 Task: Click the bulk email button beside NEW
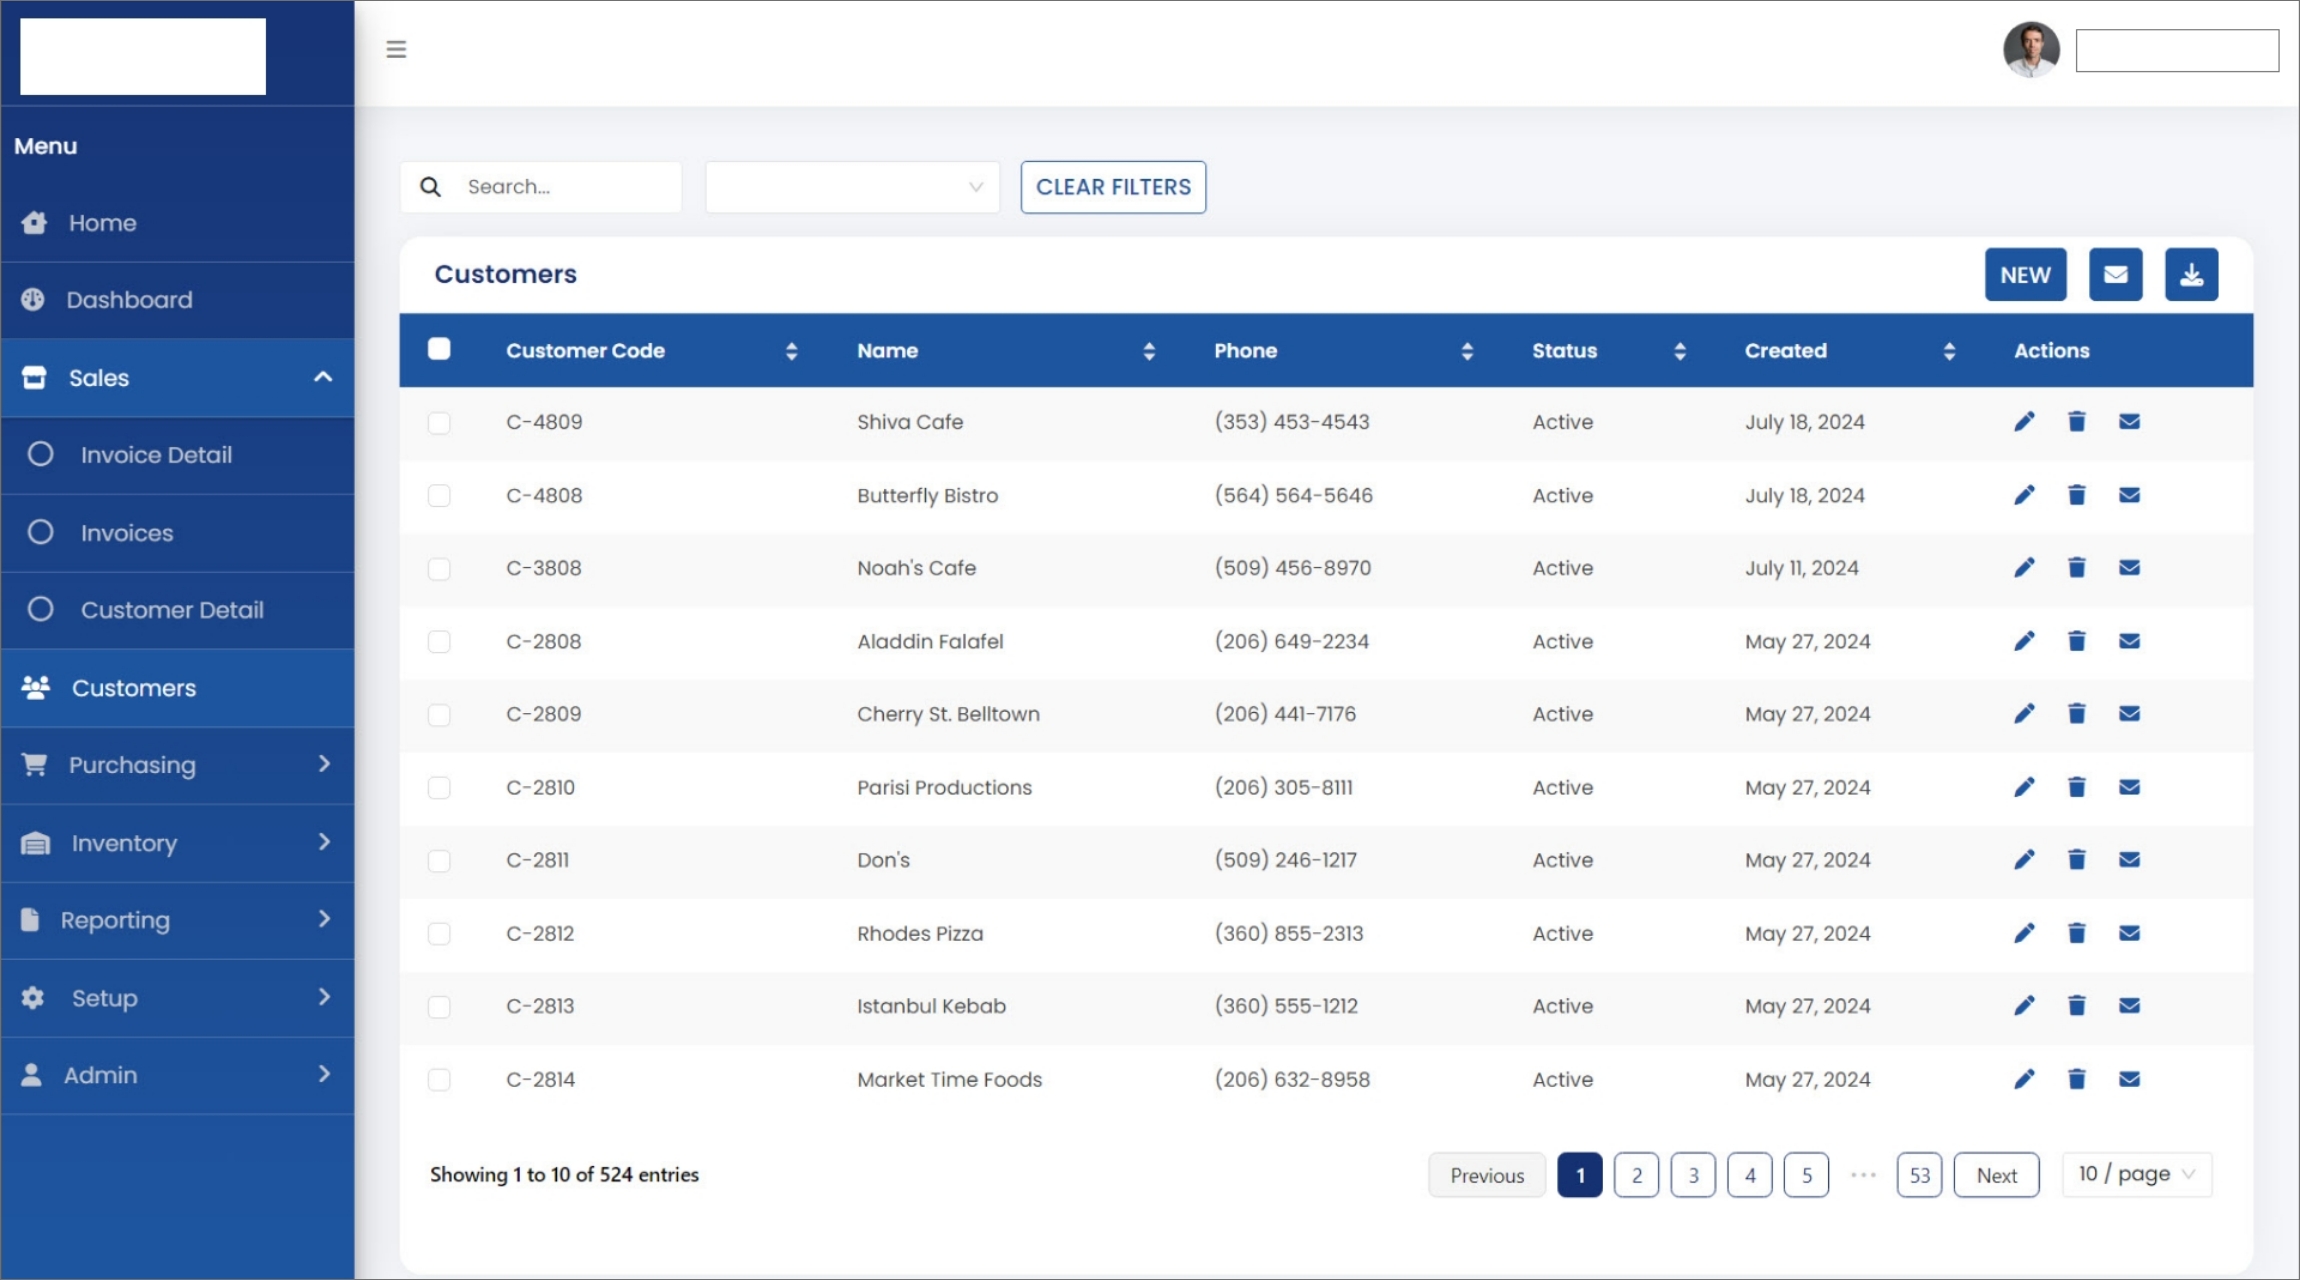coord(2116,275)
